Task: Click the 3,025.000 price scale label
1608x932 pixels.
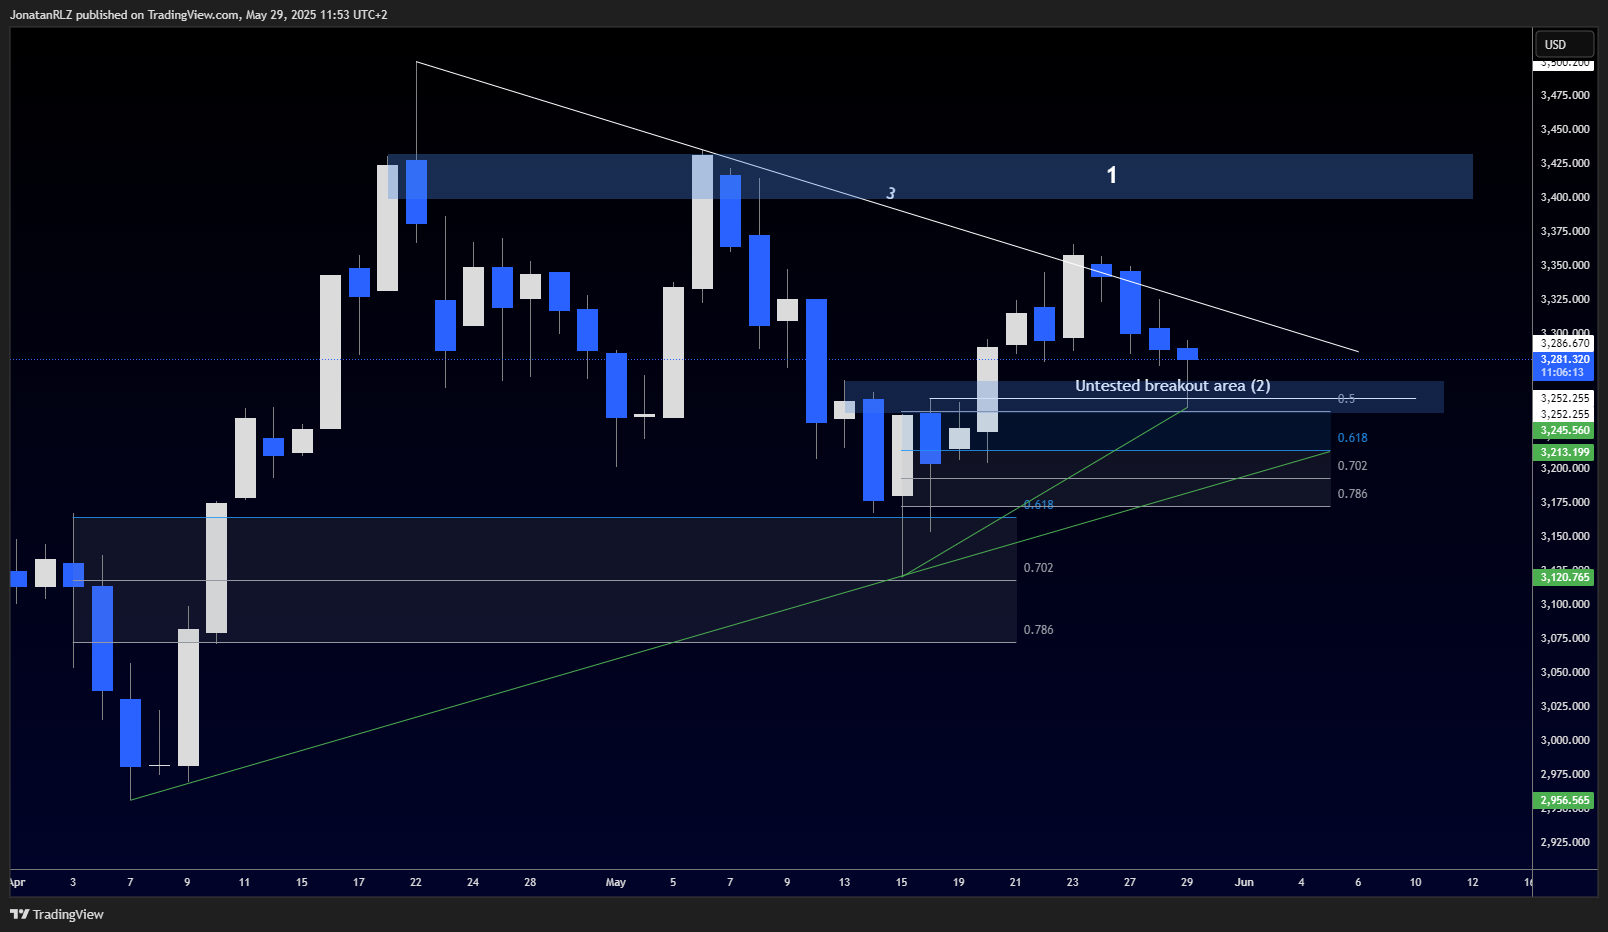Action: pos(1565,706)
